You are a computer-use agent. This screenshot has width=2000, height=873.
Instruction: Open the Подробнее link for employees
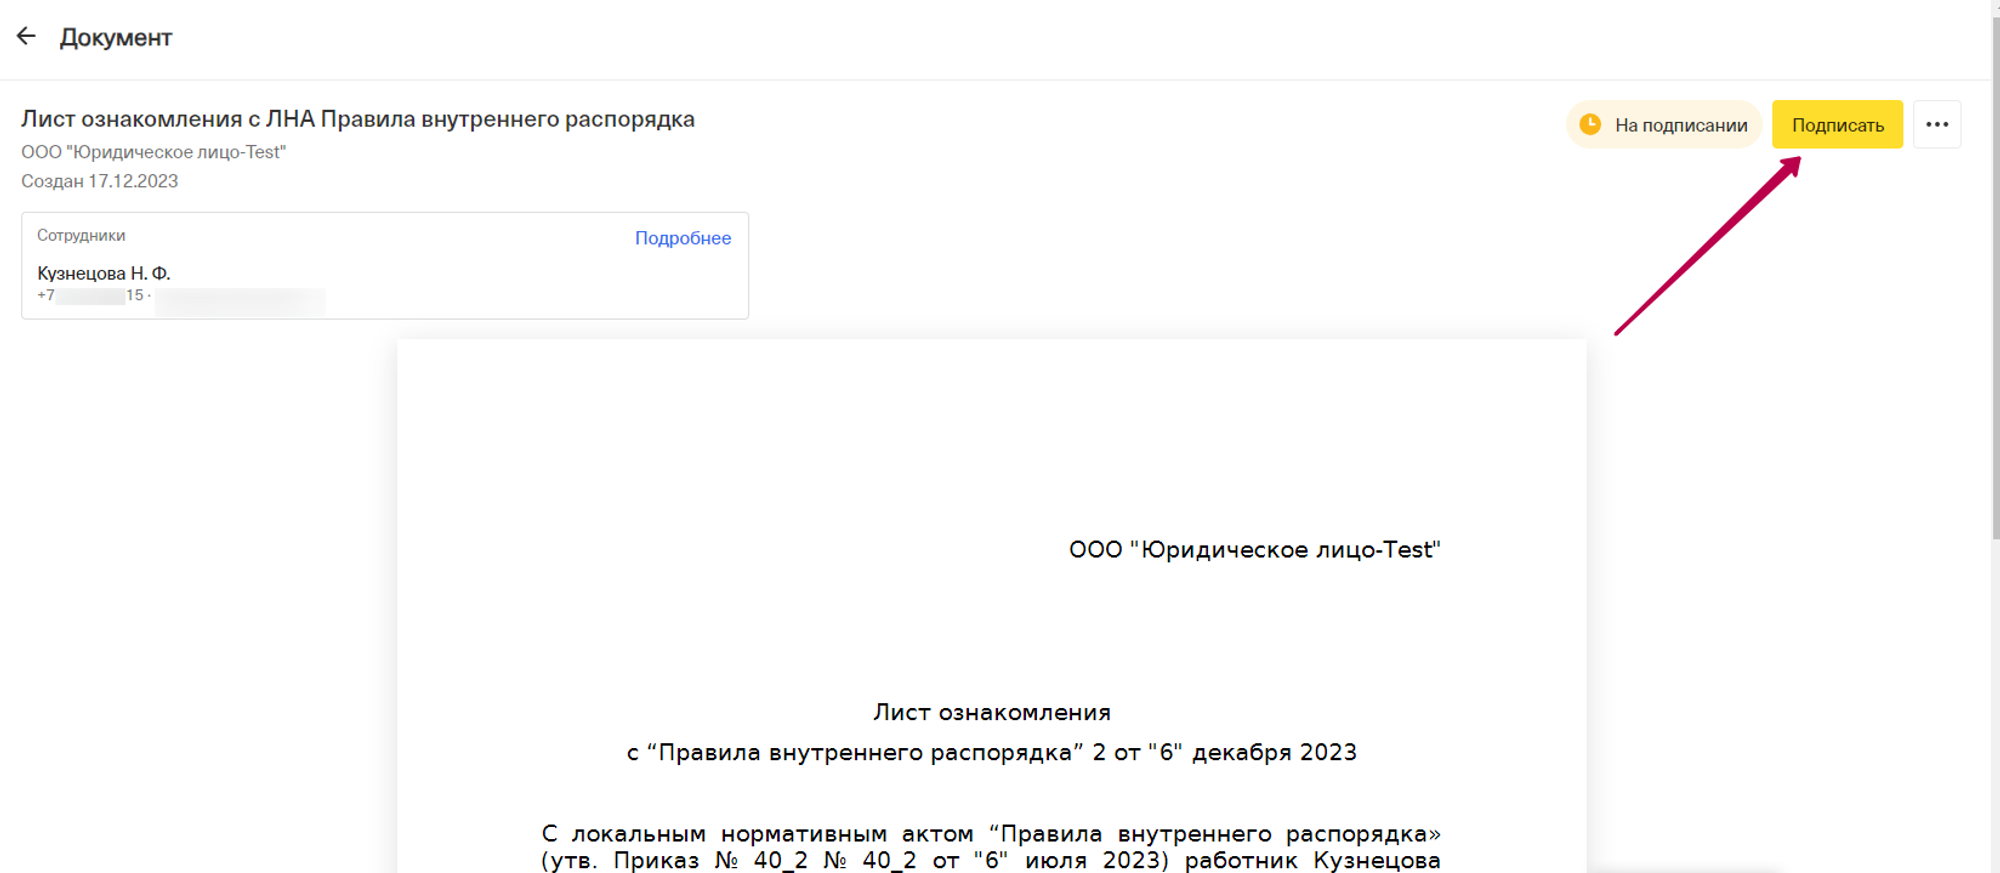(683, 238)
